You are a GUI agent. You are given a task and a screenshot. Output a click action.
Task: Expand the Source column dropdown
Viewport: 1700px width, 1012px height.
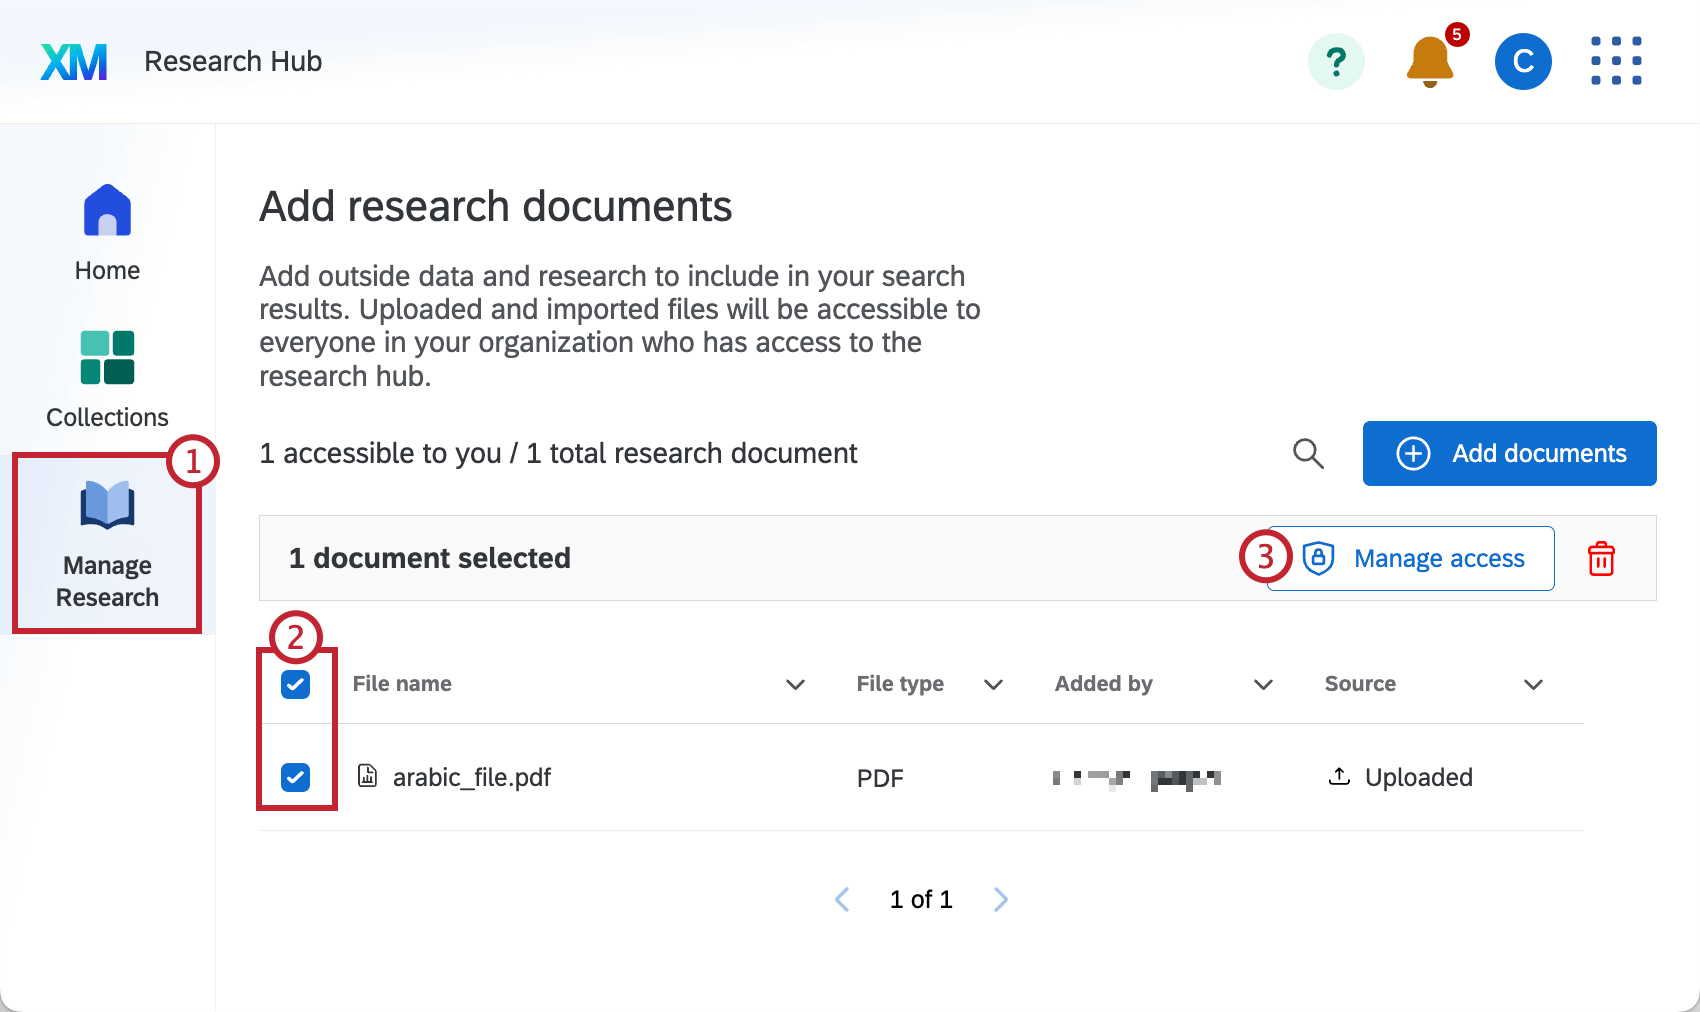1533,685
